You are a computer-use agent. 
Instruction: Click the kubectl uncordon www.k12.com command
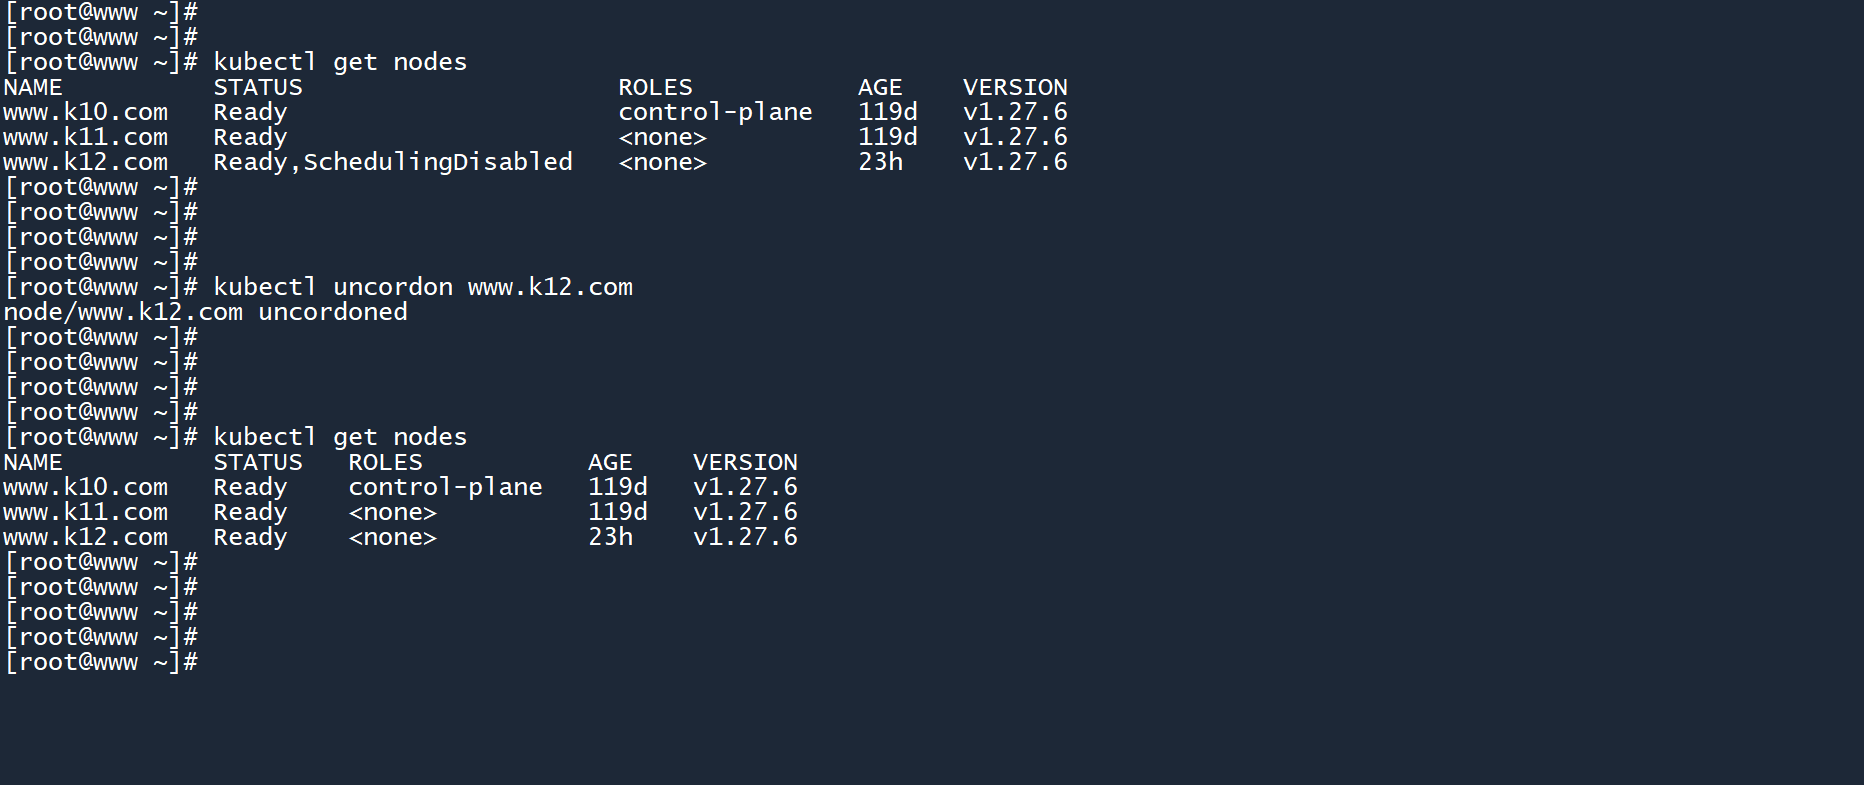point(422,287)
